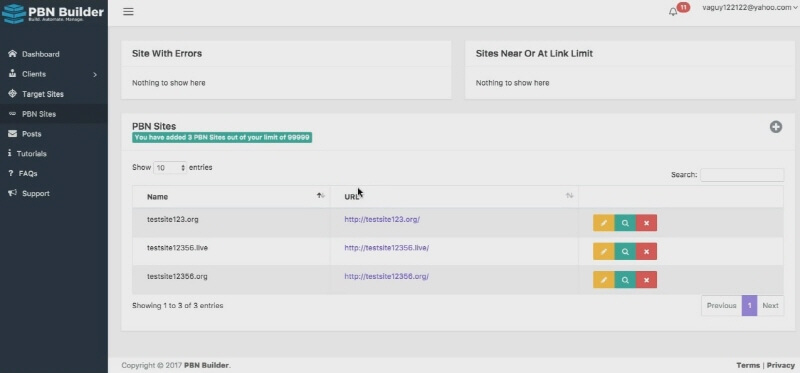Edit testsite12356.org using the pencil icon

point(604,280)
